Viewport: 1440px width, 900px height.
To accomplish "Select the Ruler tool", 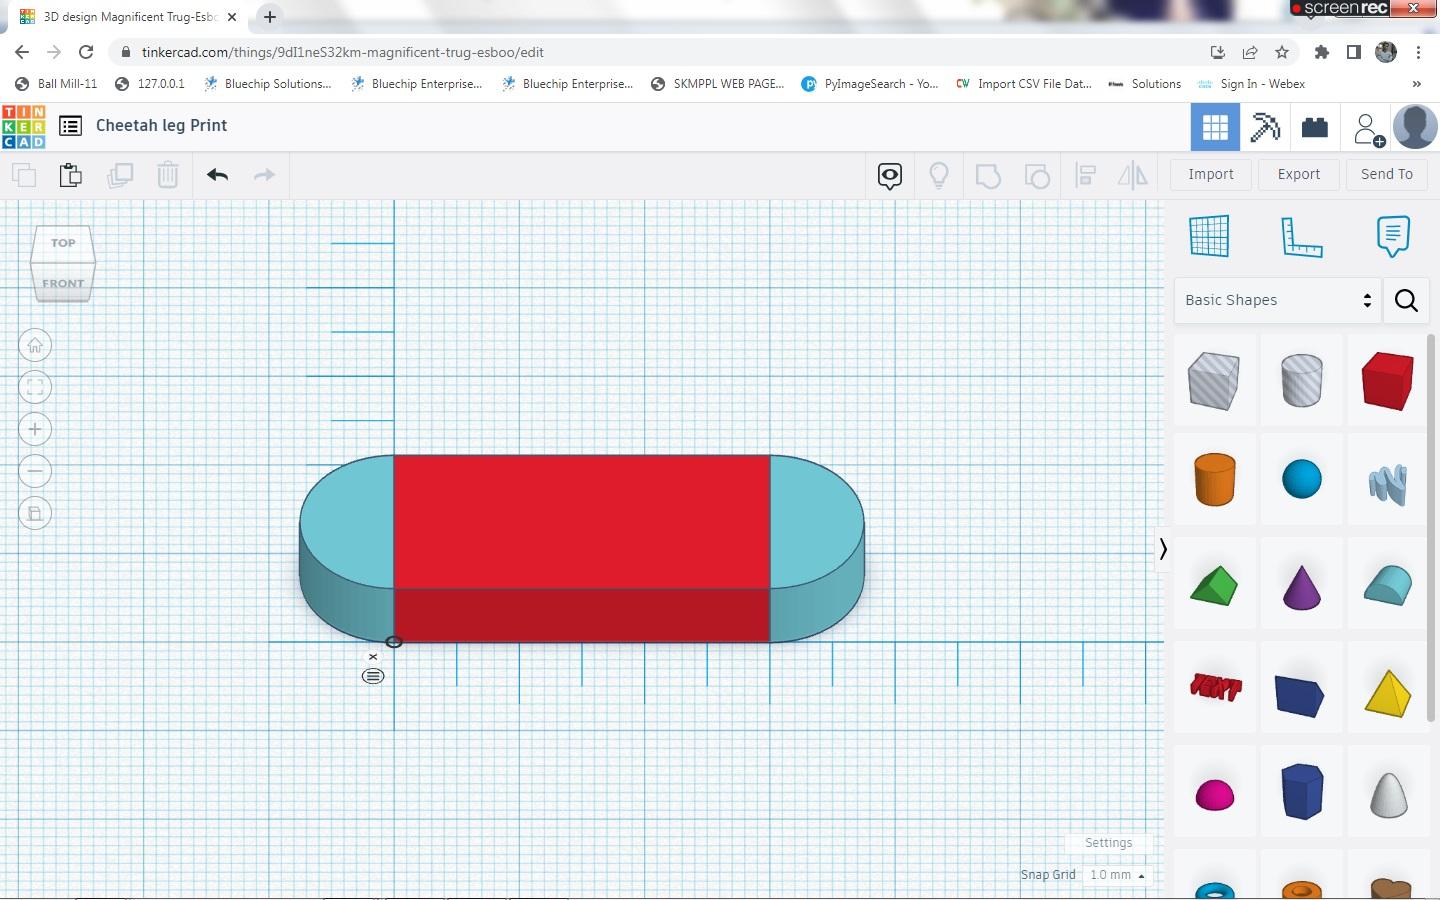I will 1301,237.
